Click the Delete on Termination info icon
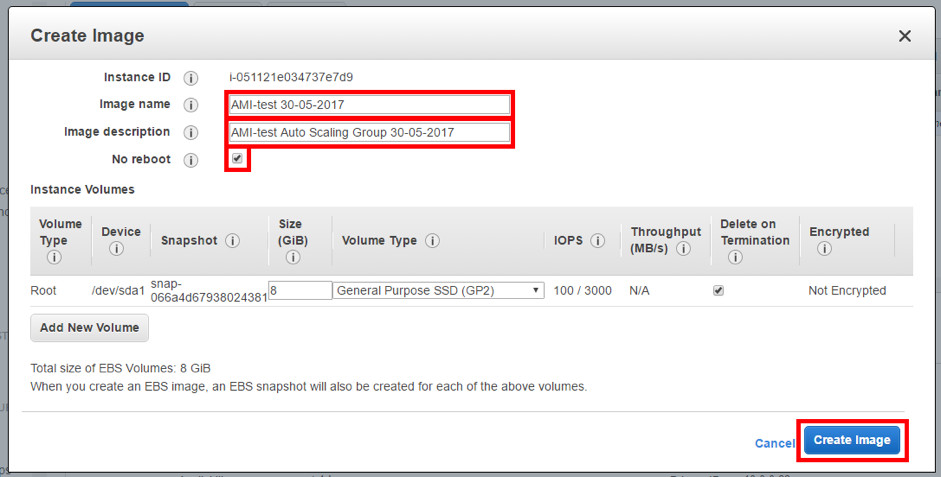941x477 pixels. 735,257
